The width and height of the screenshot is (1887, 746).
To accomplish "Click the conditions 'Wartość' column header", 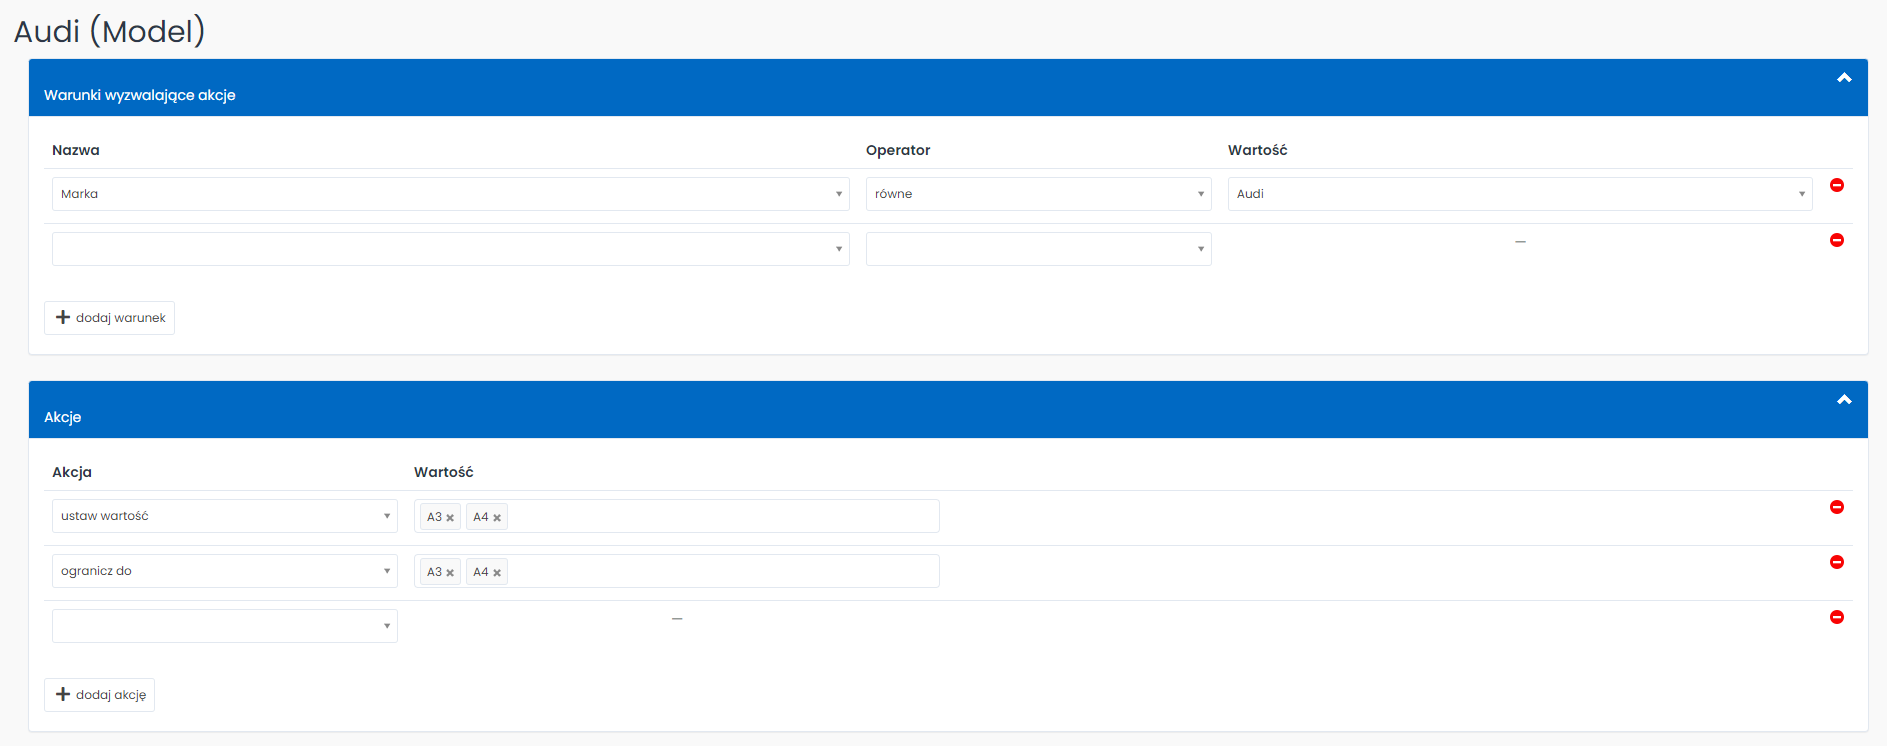I will (x=1257, y=150).
